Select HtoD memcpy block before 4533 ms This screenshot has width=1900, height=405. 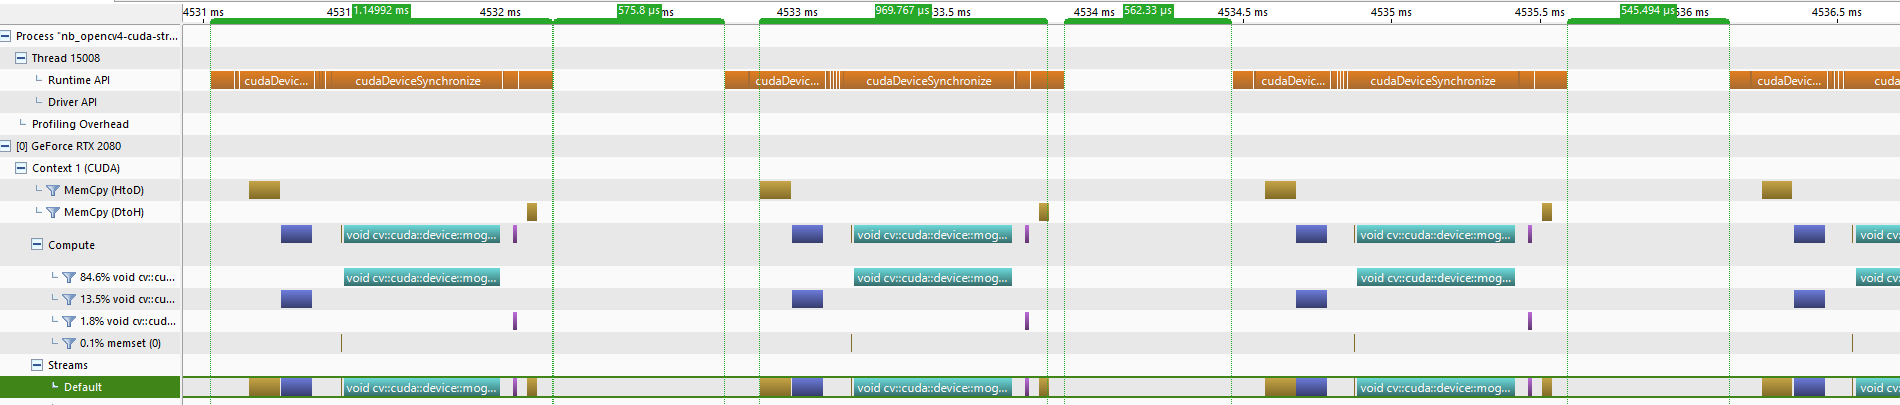click(775, 190)
